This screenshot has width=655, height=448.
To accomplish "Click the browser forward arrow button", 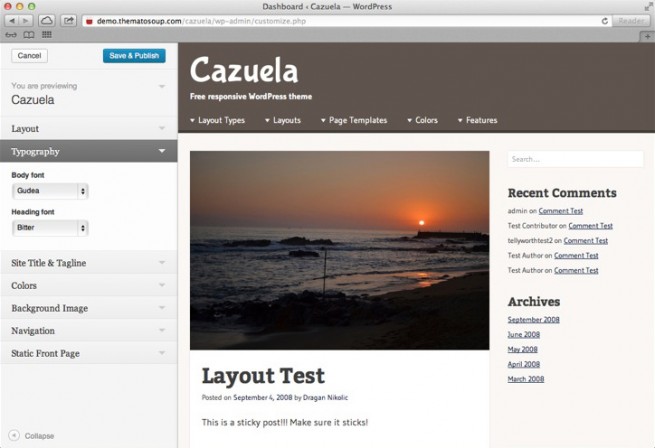I will (27, 20).
